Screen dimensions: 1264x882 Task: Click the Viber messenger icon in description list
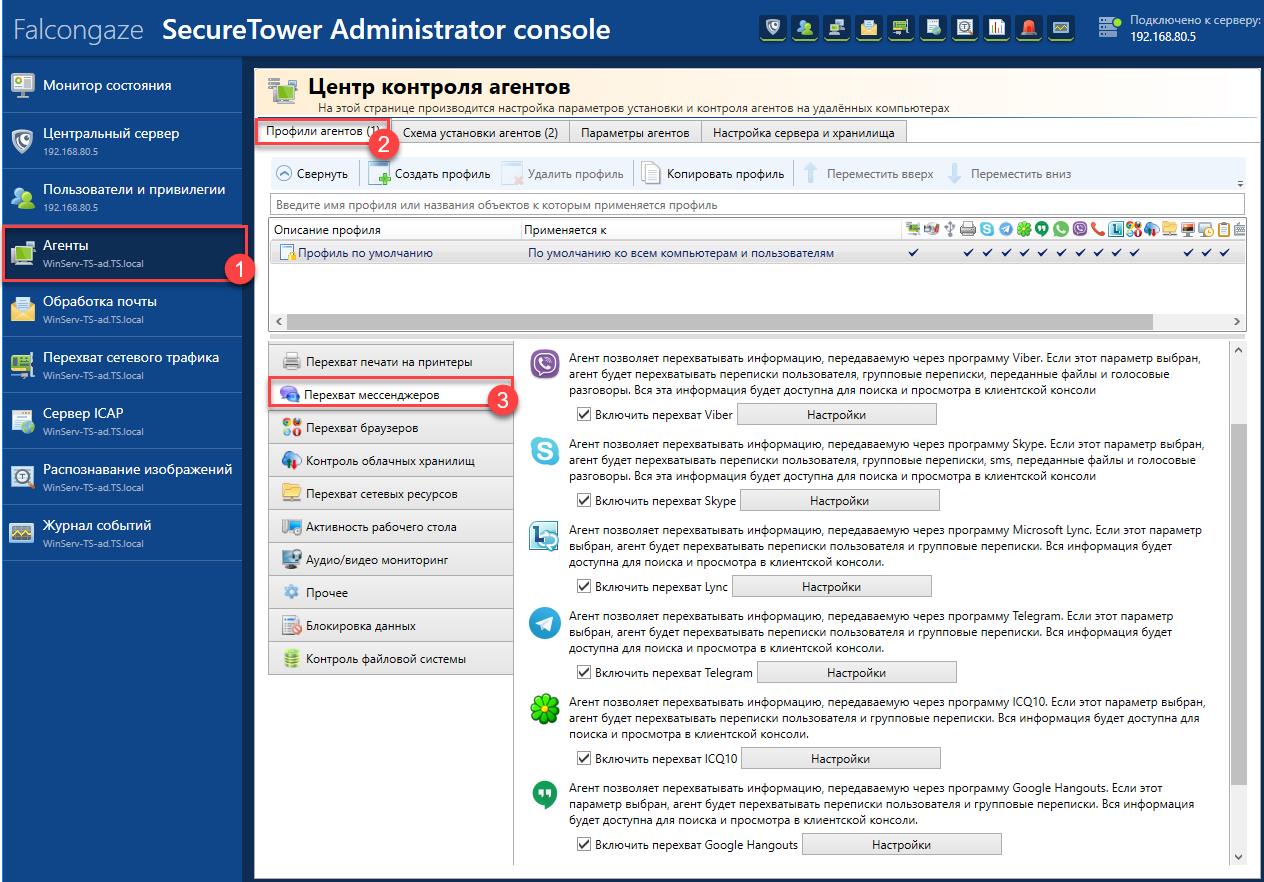(x=544, y=365)
